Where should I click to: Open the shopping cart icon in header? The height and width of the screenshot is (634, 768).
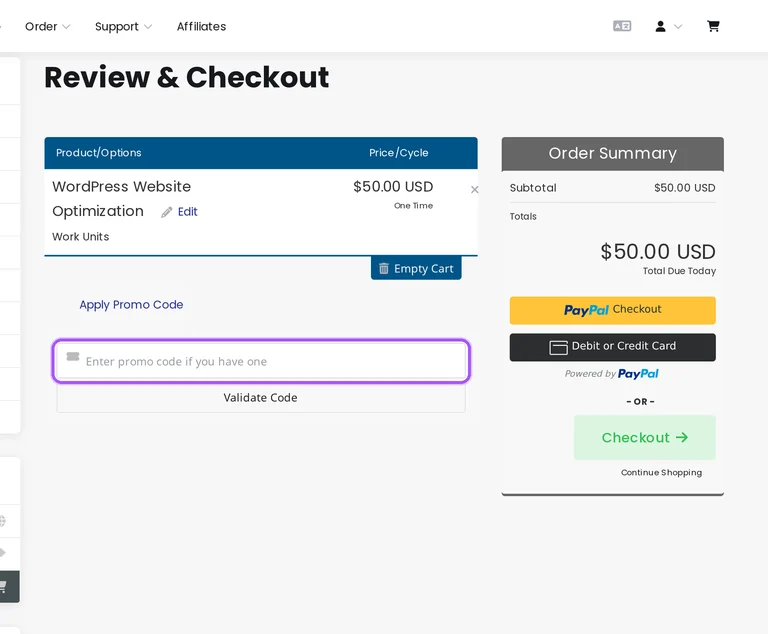click(713, 26)
